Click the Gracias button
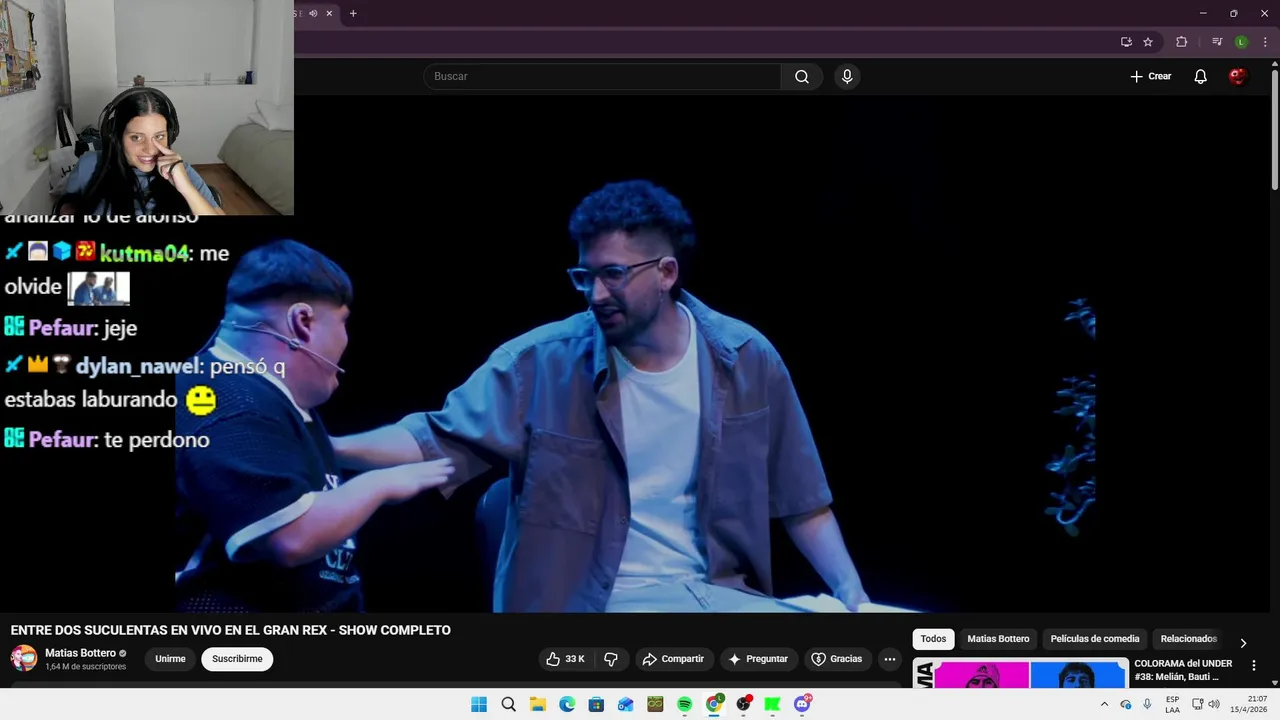 836,659
